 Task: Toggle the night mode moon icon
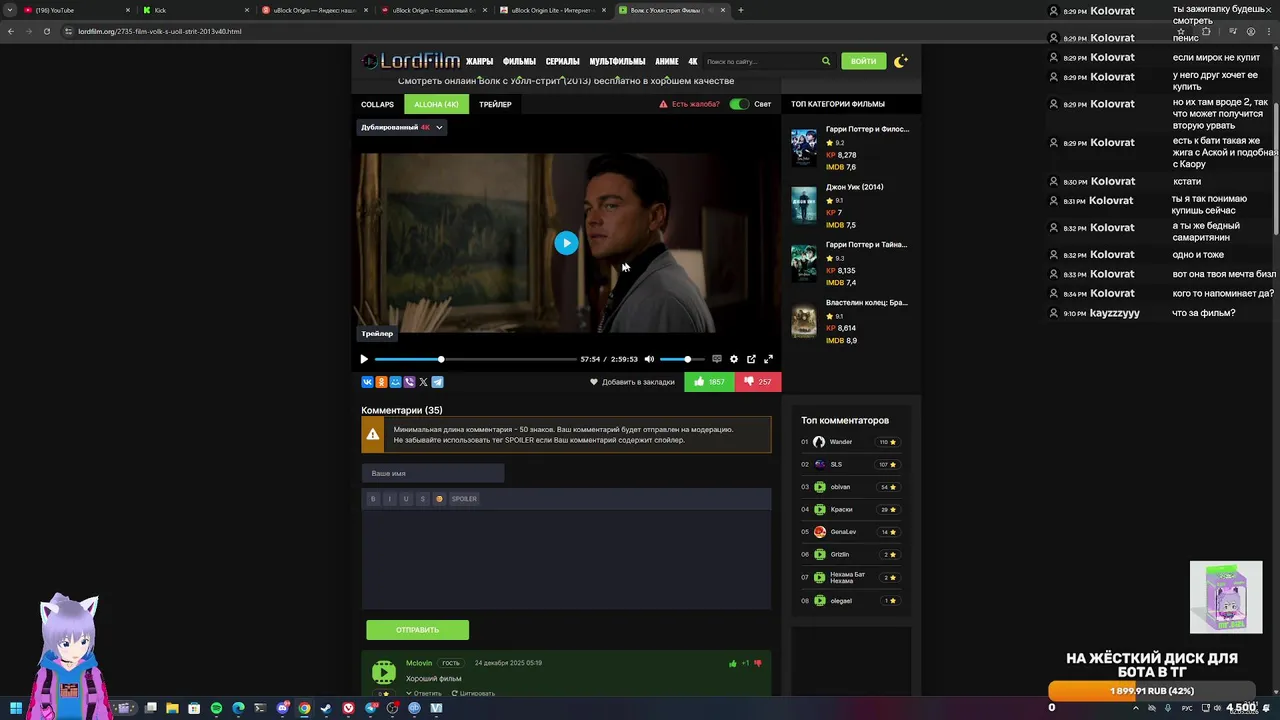901,61
